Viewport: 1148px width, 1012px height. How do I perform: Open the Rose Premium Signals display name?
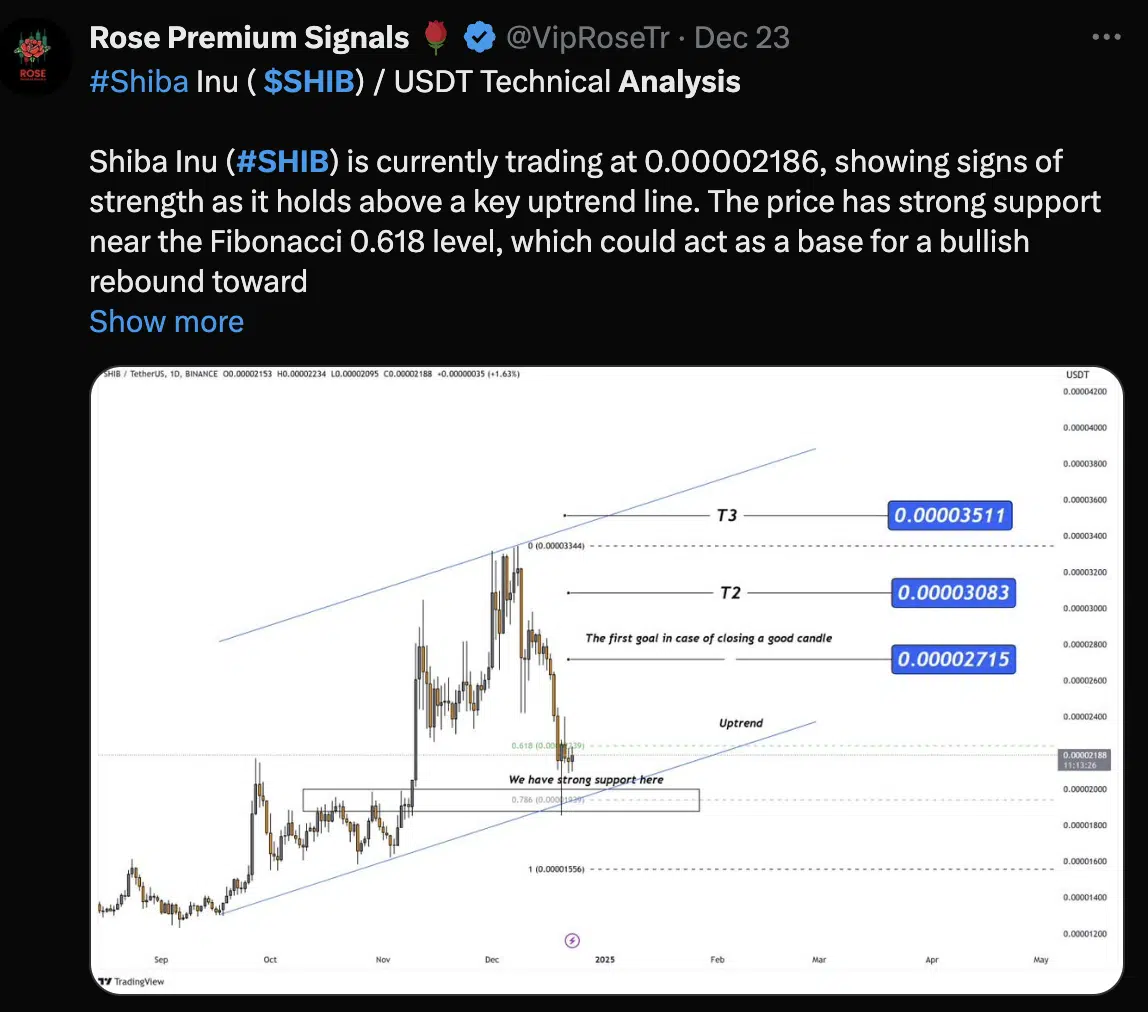(x=249, y=38)
